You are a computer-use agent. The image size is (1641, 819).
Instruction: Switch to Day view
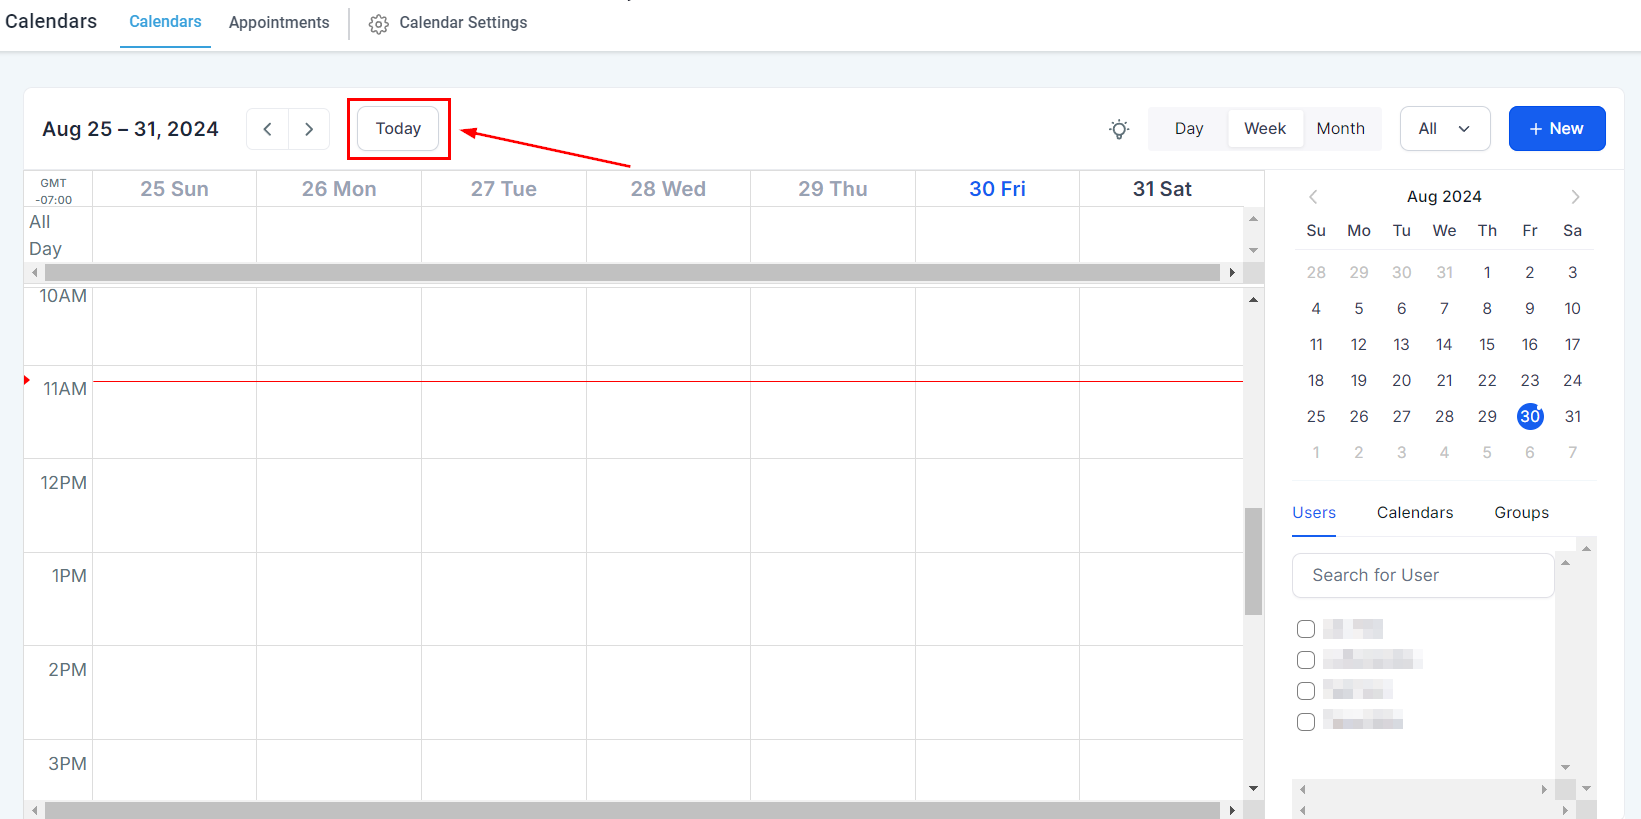[1188, 129]
